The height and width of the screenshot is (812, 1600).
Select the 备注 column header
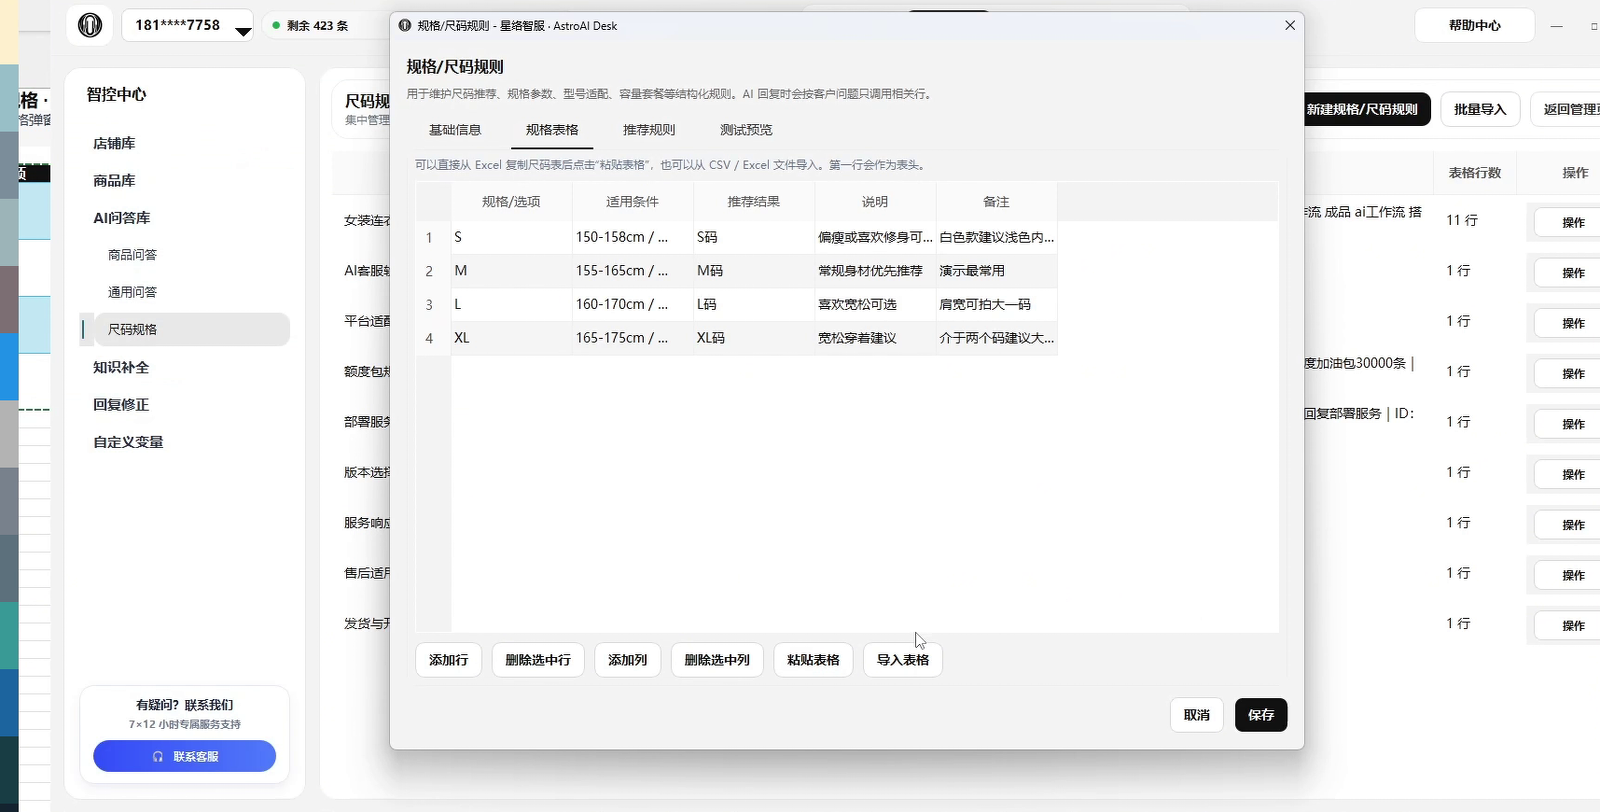coord(996,202)
